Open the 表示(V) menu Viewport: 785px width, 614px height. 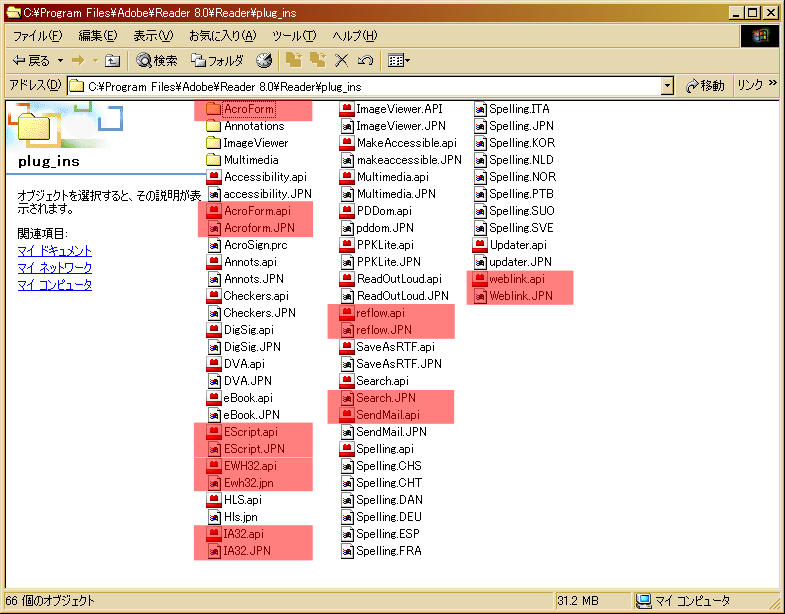153,36
